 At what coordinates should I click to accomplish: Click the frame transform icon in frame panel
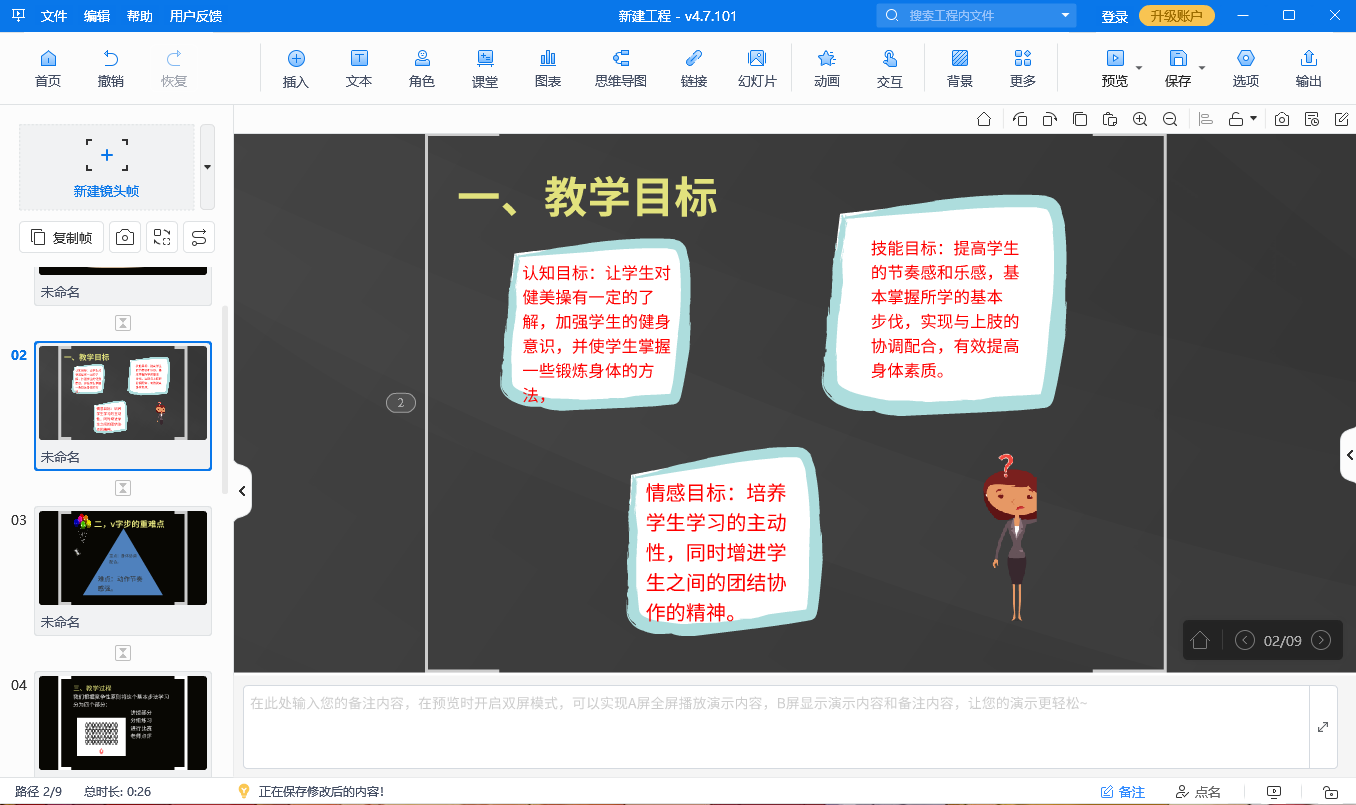(x=162, y=237)
